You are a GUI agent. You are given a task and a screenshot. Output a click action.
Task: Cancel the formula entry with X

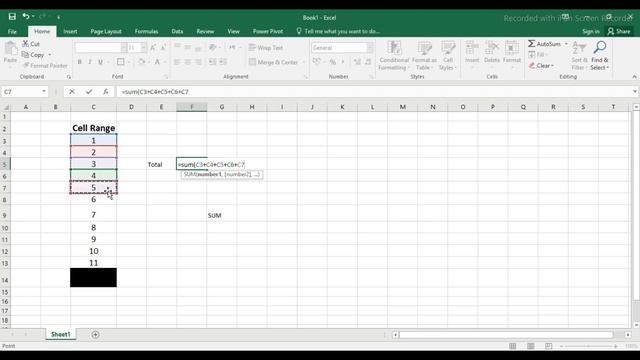72,92
